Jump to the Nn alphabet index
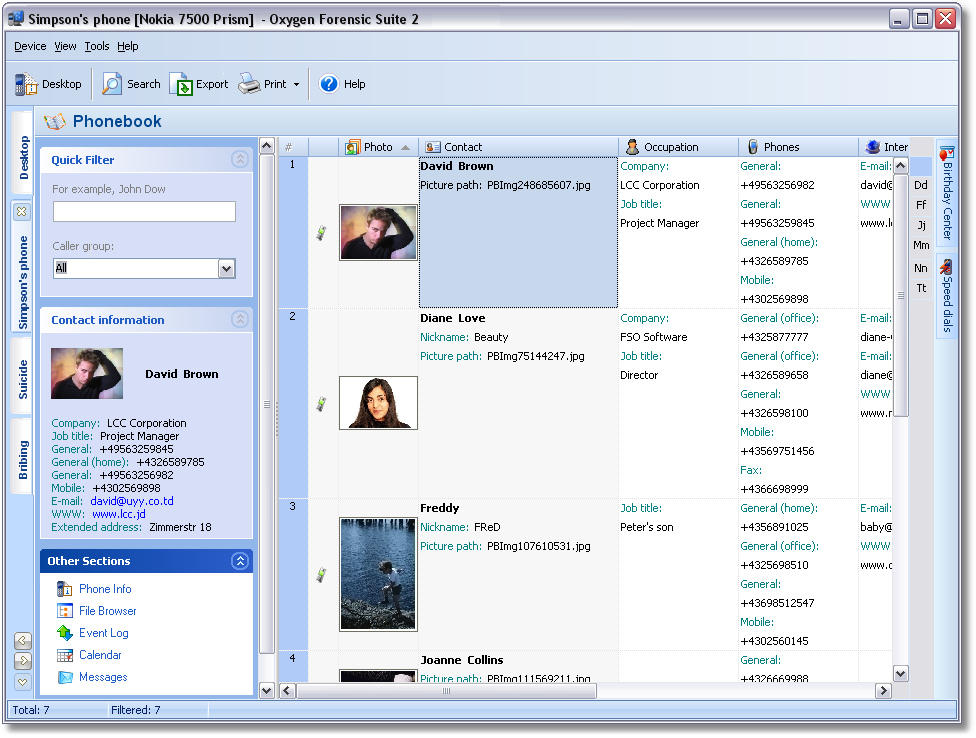Viewport: 976px width, 738px height. (x=921, y=268)
